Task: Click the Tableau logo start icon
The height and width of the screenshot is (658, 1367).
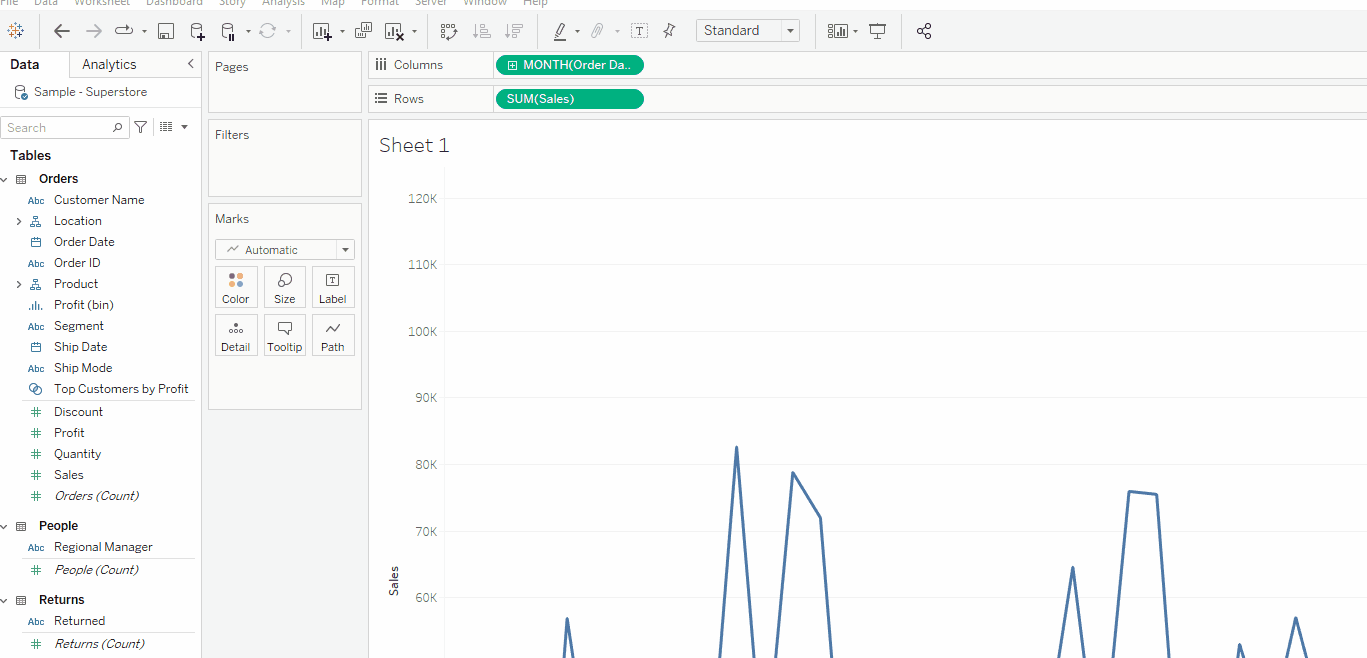Action: pos(16,31)
